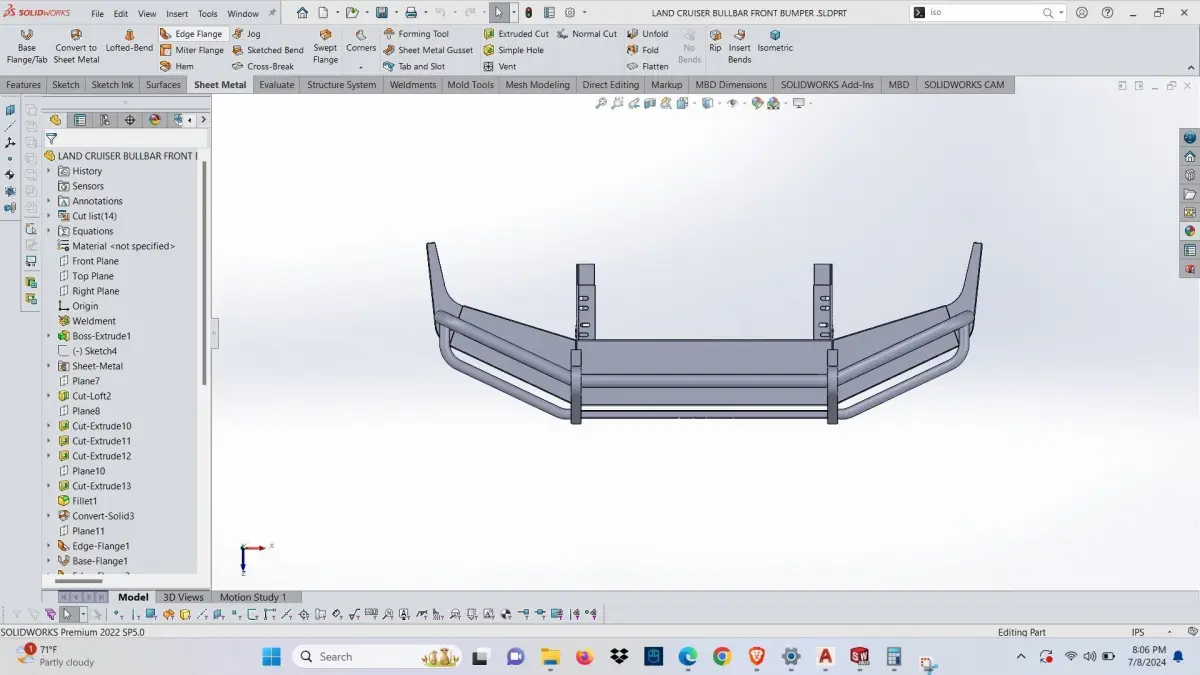This screenshot has height=675, width=1200.
Task: Switch to Isometric view
Action: 775,40
